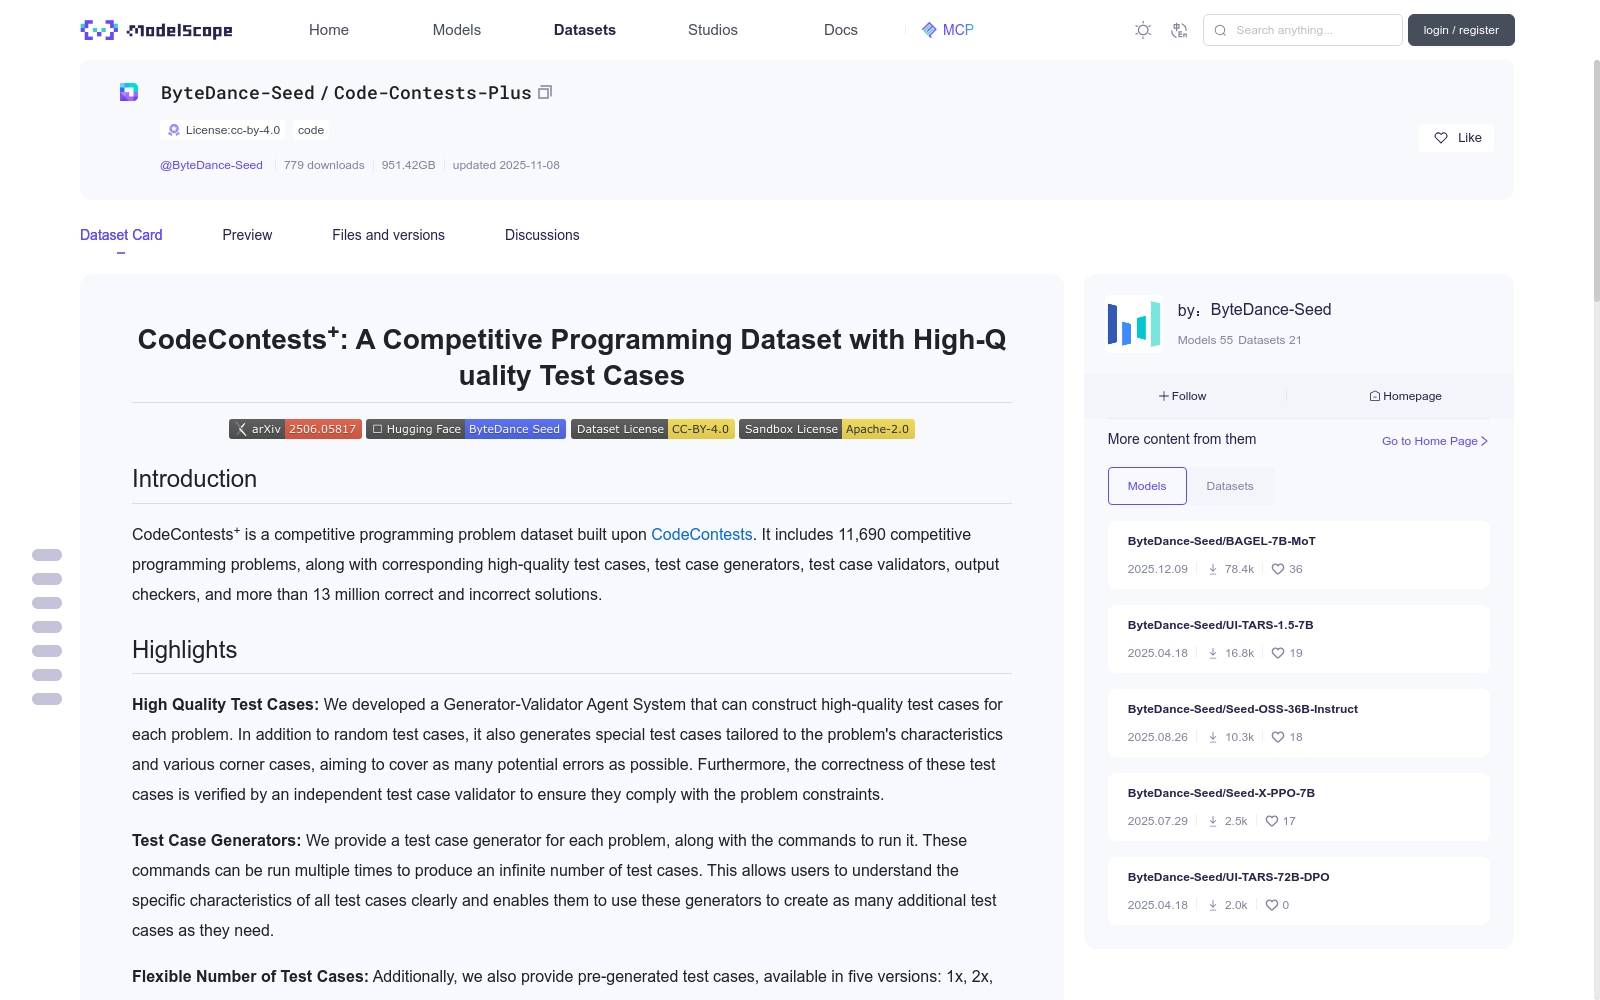The image size is (1600, 1000).
Task: Copy the dataset name using the copy icon
Action: (545, 91)
